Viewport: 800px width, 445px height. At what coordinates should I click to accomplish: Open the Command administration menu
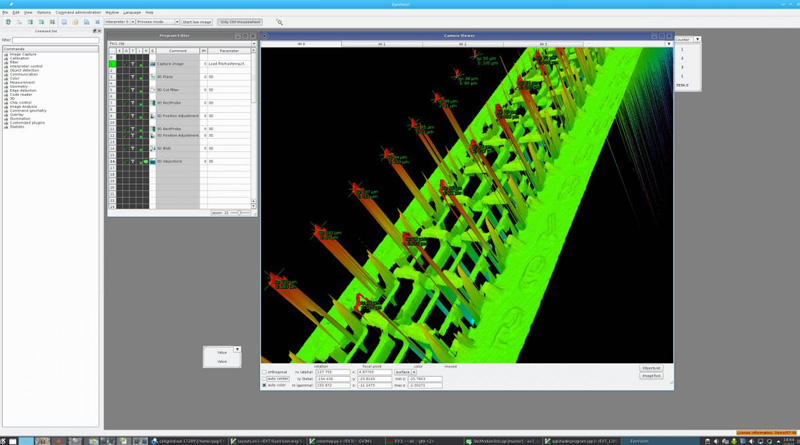(x=77, y=12)
